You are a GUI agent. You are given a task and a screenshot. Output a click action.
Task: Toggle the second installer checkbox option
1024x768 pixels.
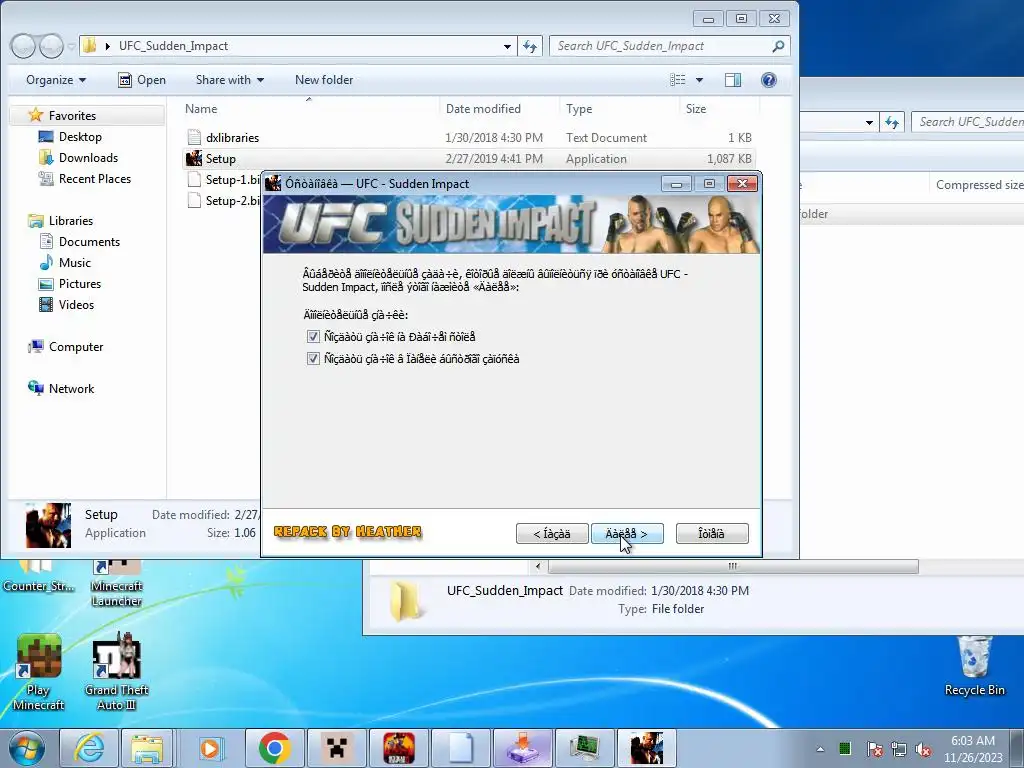click(x=313, y=359)
